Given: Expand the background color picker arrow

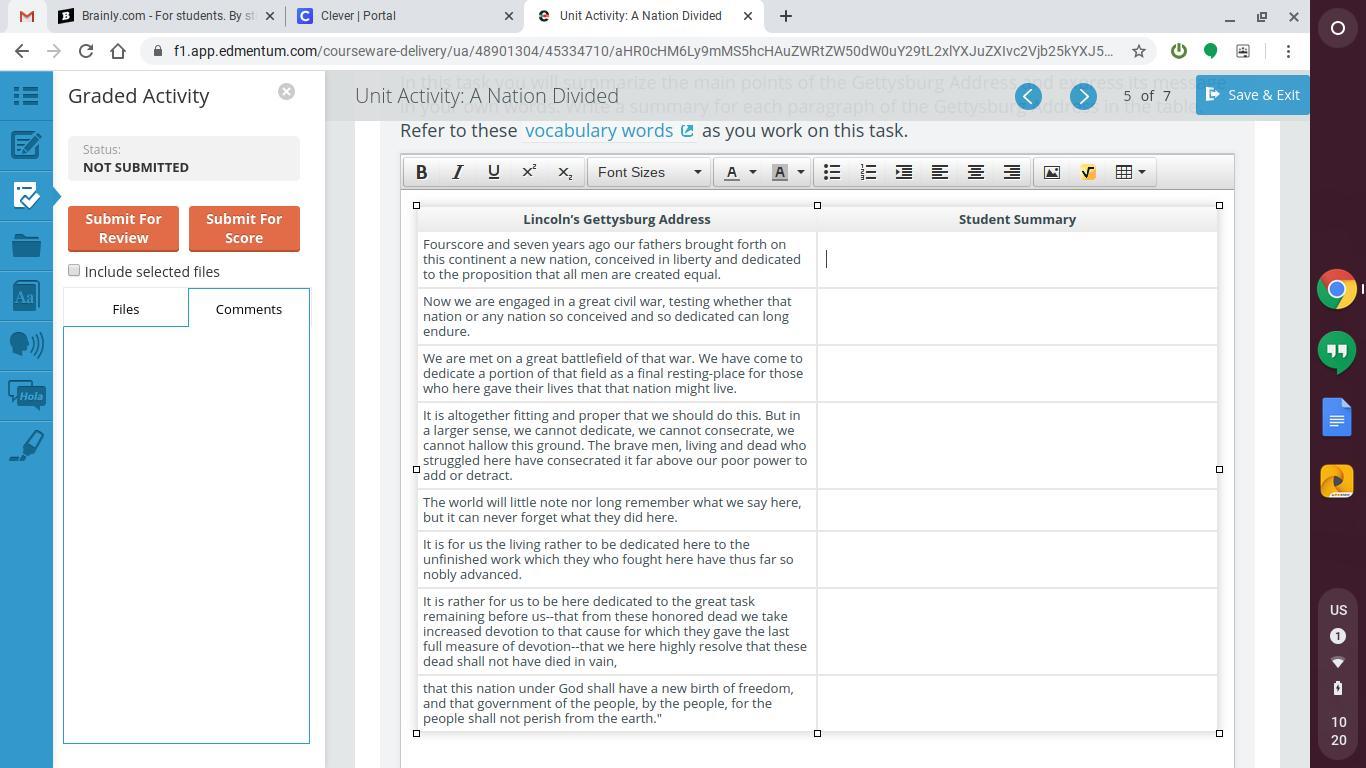Looking at the screenshot, I should [x=801, y=172].
